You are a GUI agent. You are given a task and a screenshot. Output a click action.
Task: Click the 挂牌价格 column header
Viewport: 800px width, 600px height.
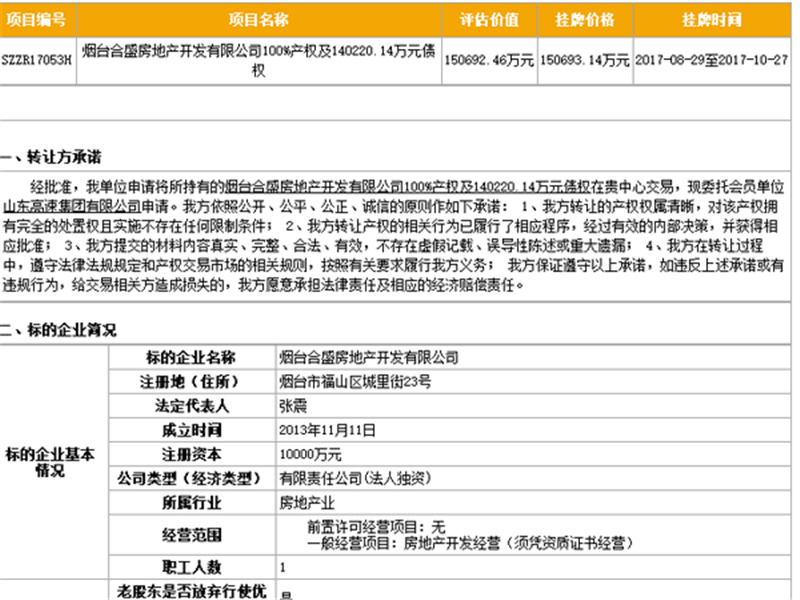click(585, 20)
